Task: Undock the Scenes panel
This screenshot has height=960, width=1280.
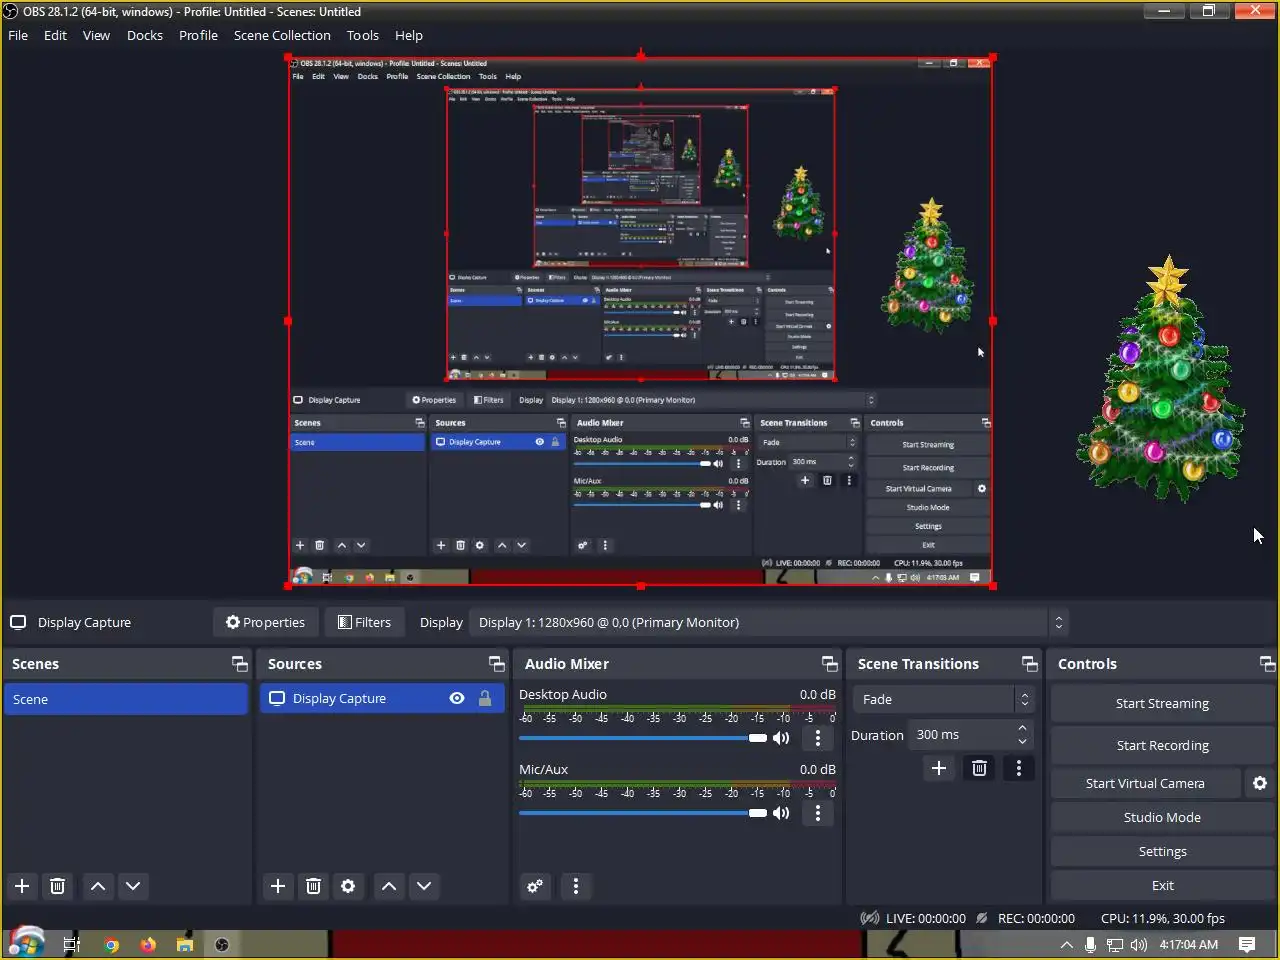Action: pyautogui.click(x=240, y=664)
